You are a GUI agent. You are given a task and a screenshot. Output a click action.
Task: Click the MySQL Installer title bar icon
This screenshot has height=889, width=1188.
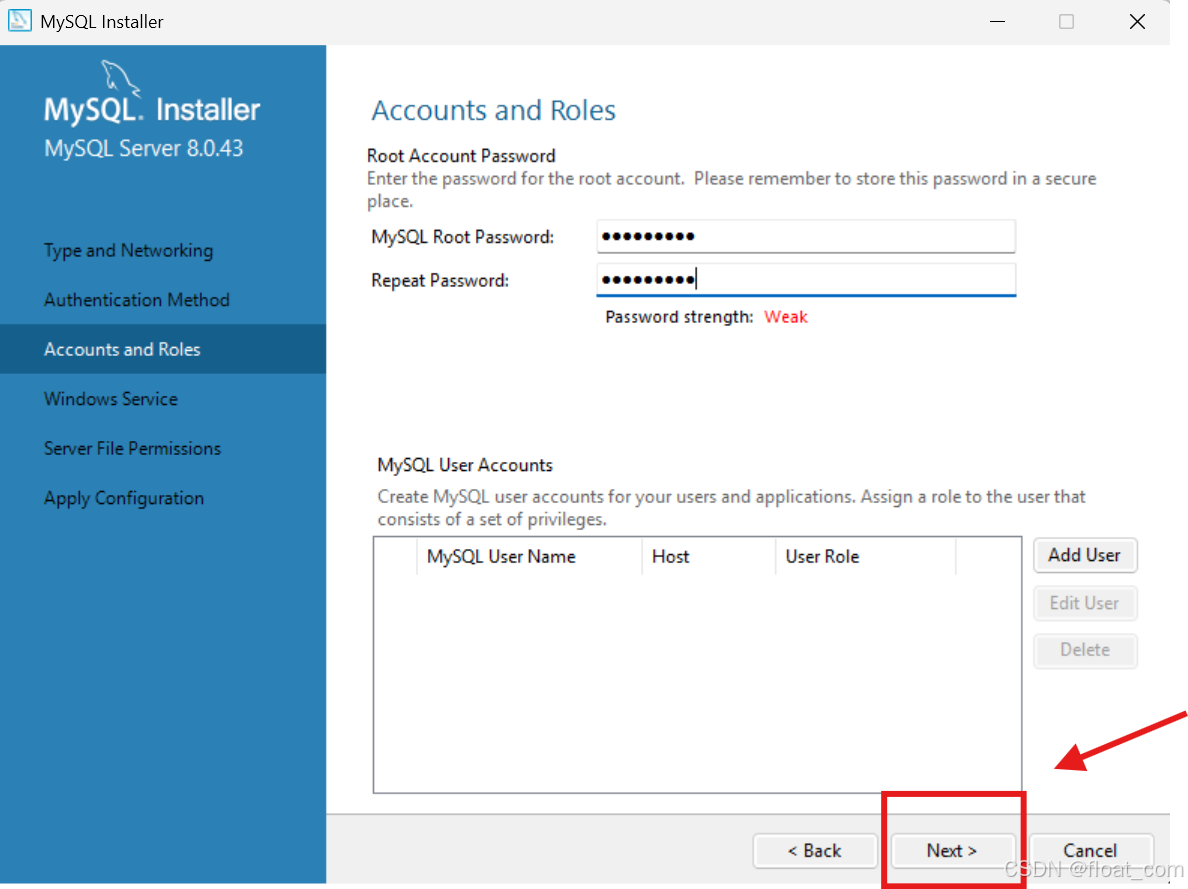20,20
